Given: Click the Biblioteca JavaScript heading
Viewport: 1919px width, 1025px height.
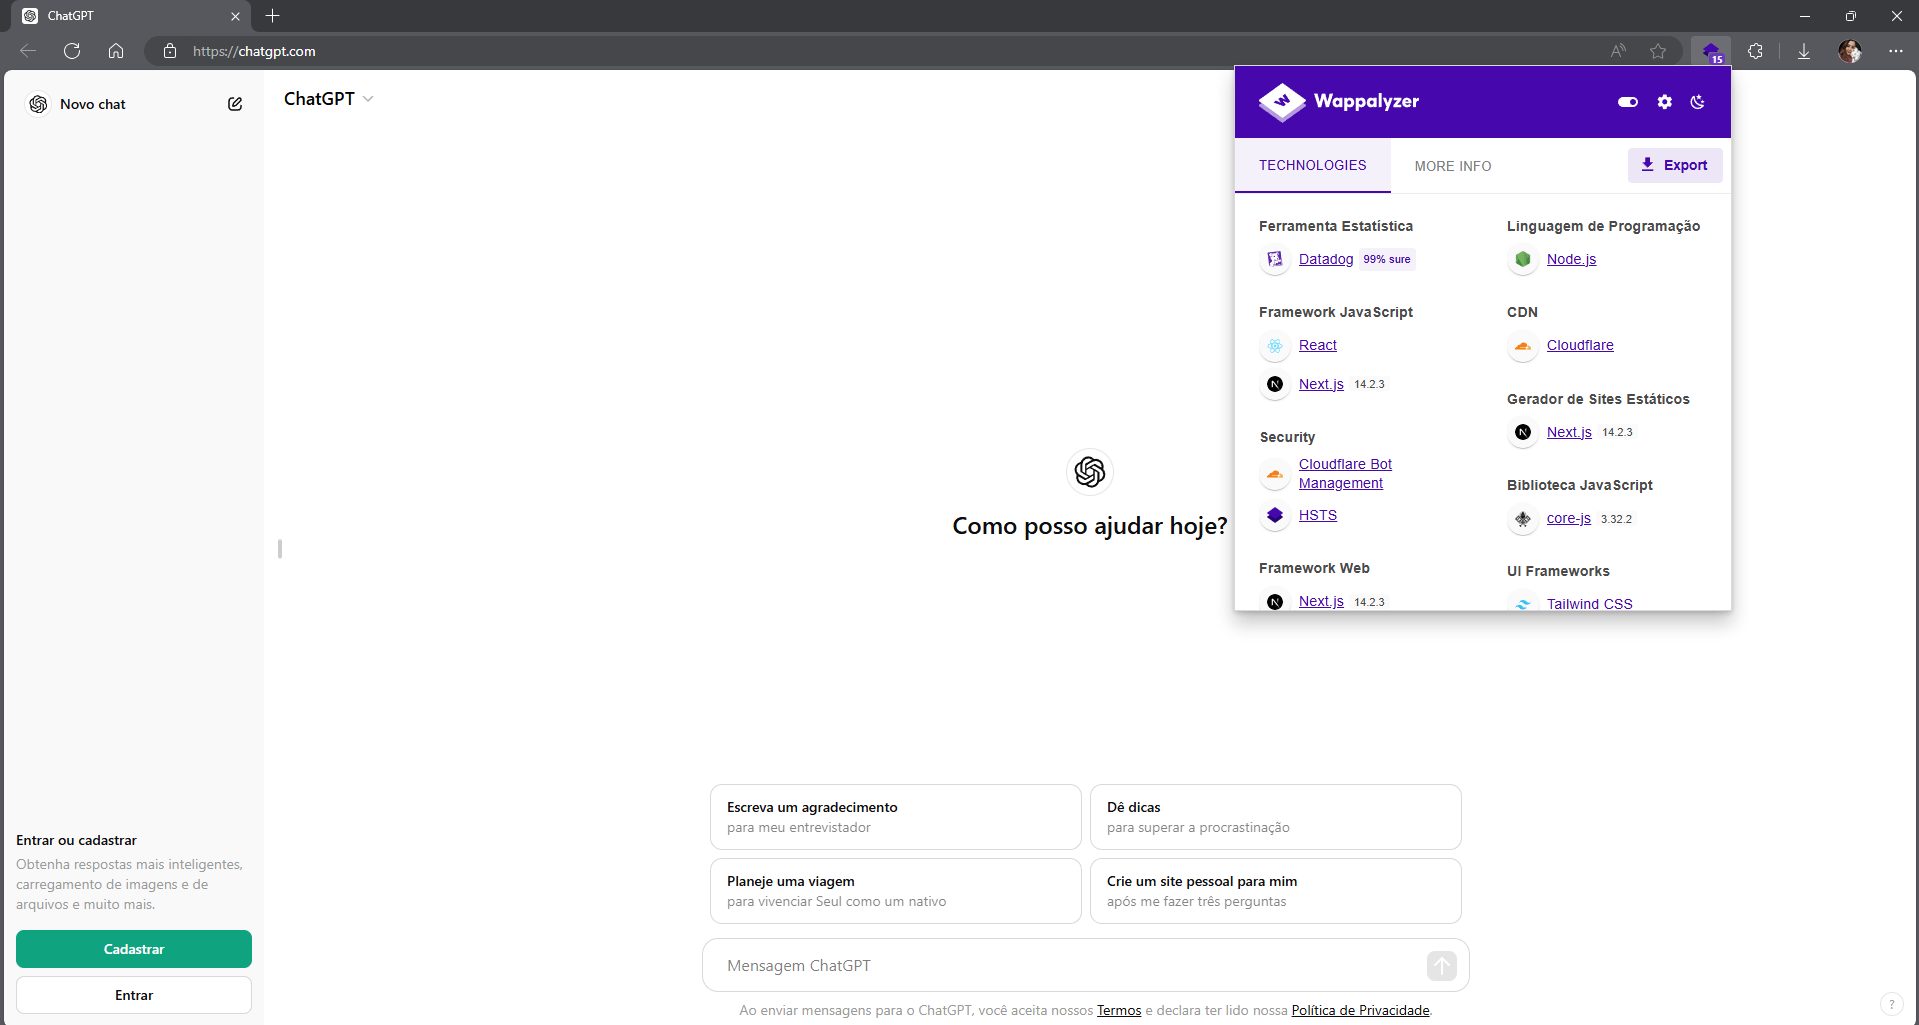Looking at the screenshot, I should 1579,486.
